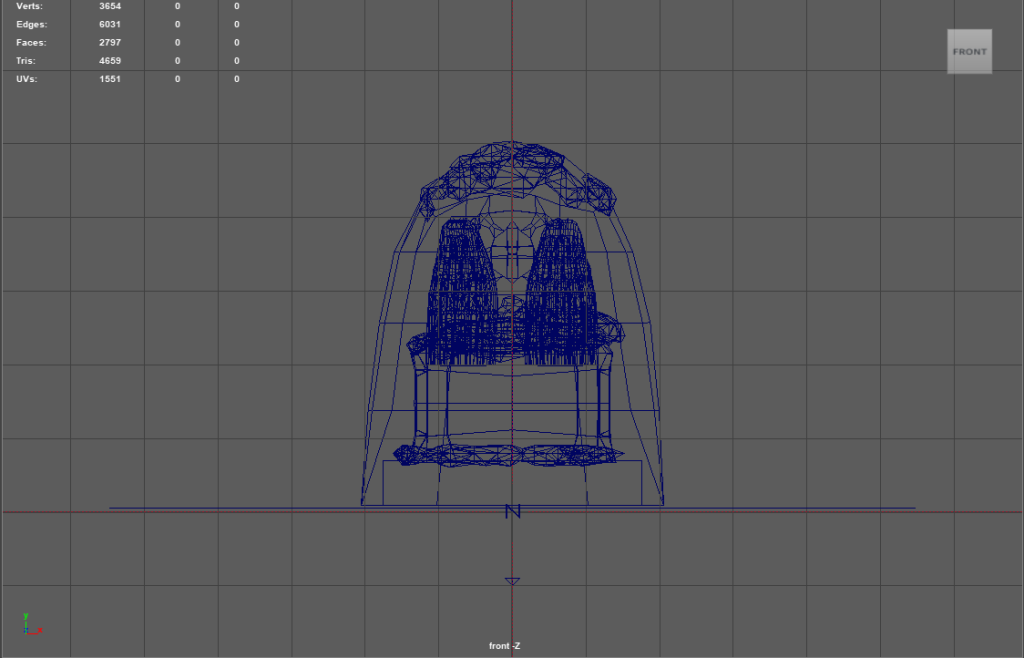Image resolution: width=1024 pixels, height=658 pixels.
Task: Click the Faces count label
Action: tap(31, 42)
